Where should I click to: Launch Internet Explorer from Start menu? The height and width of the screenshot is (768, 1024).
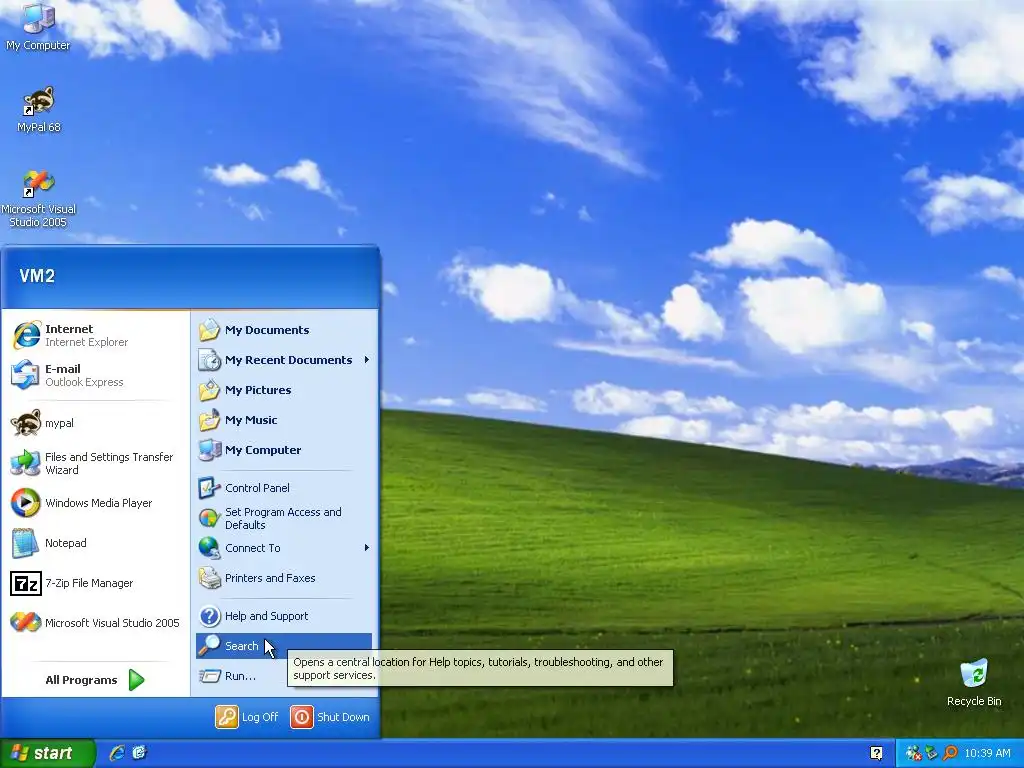click(96, 335)
